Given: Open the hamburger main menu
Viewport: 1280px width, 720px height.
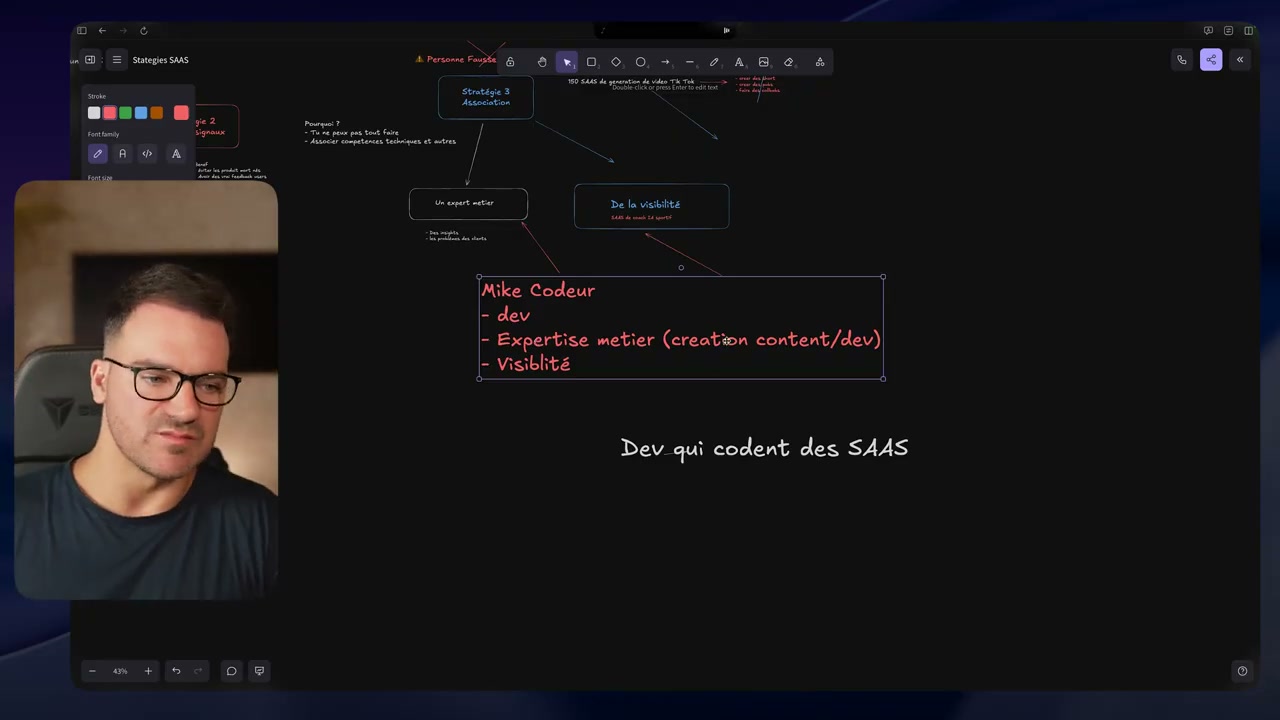Looking at the screenshot, I should pyautogui.click(x=117, y=60).
